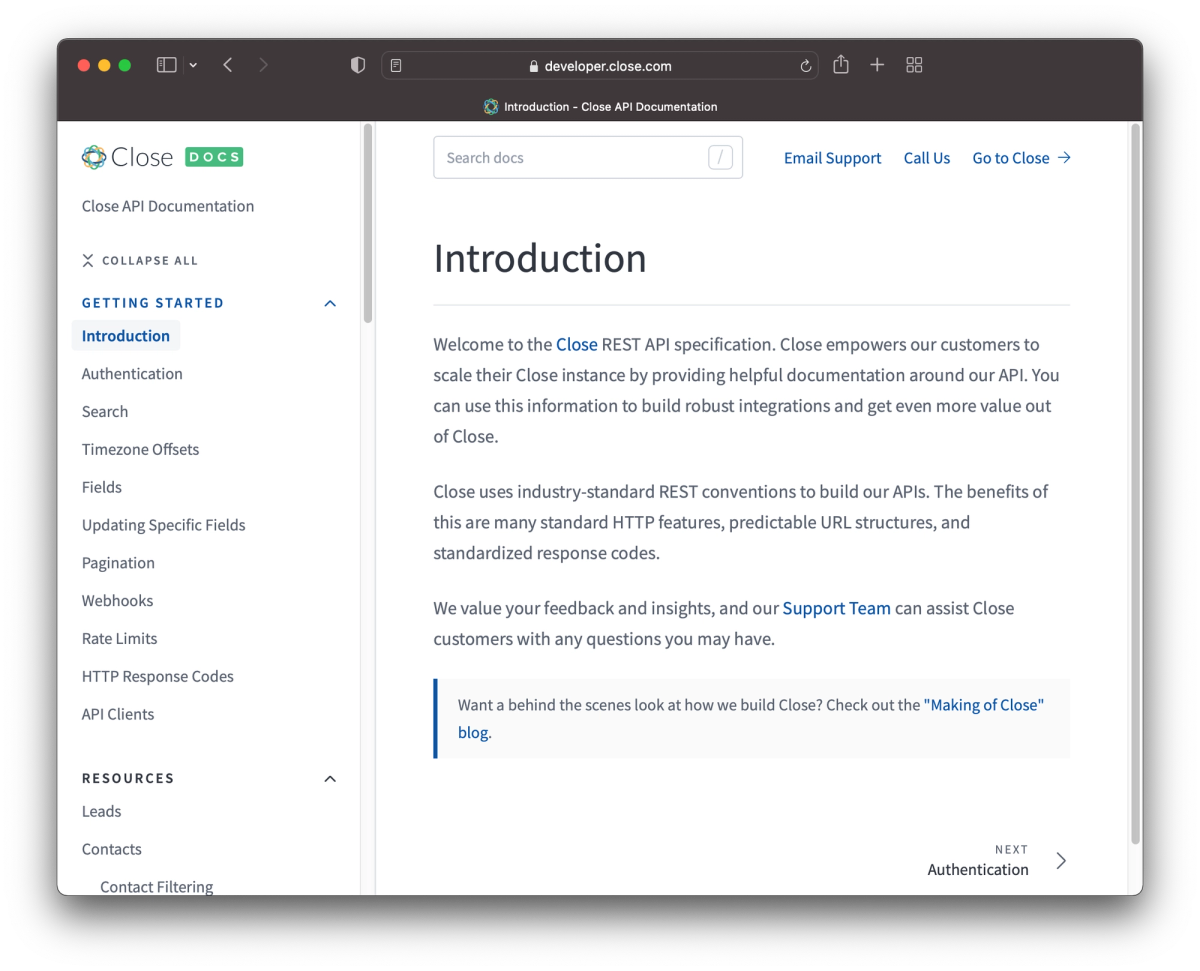This screenshot has width=1200, height=971.
Task: Go to the Next Authentication page link
Action: pos(978,860)
